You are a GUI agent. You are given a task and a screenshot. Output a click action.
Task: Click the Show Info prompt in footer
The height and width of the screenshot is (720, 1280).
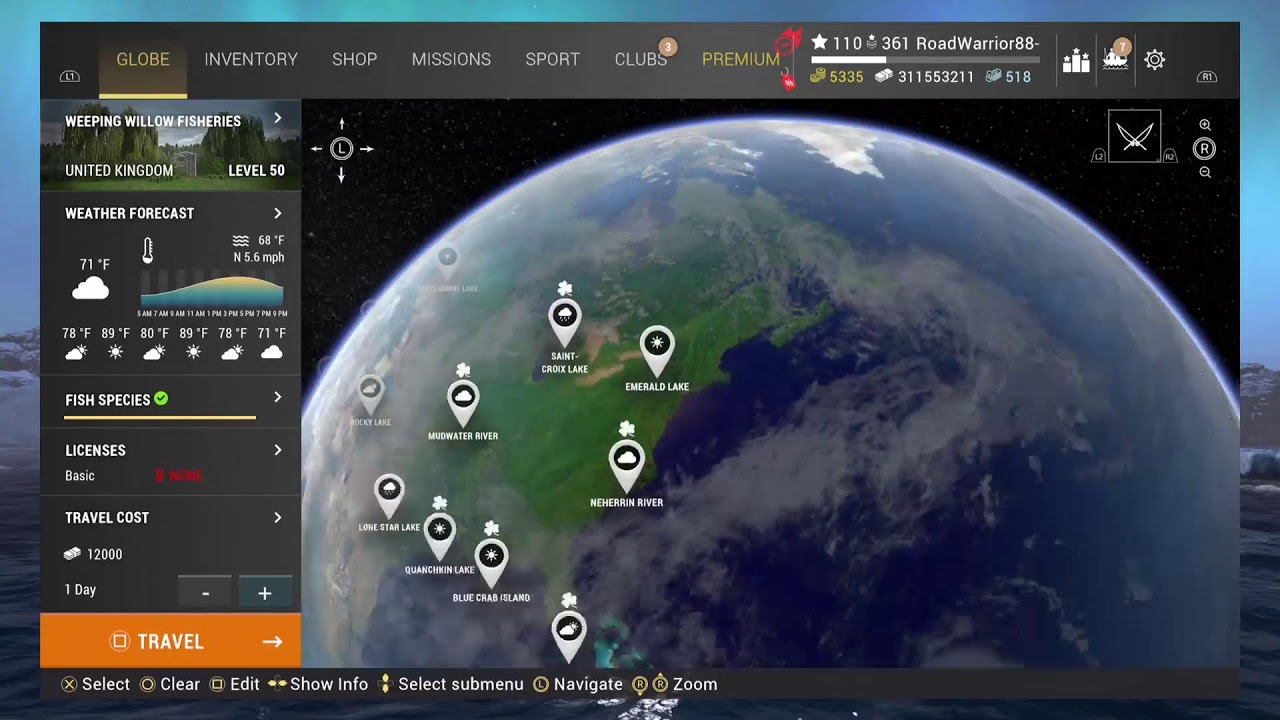pos(318,684)
